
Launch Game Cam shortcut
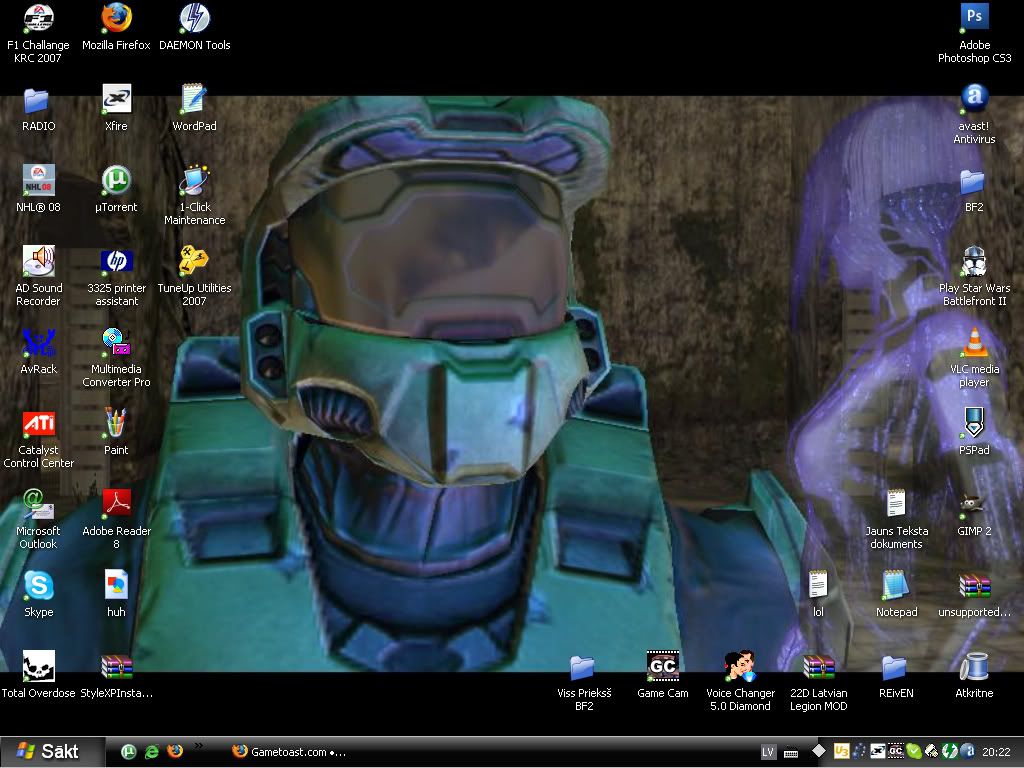tap(662, 675)
